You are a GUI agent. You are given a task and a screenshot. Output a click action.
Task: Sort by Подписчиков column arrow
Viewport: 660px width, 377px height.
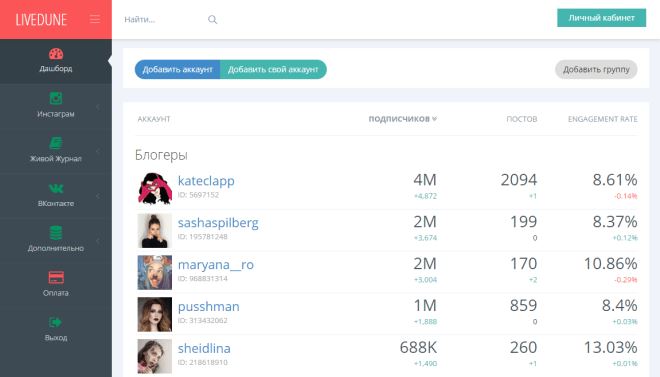pos(434,119)
